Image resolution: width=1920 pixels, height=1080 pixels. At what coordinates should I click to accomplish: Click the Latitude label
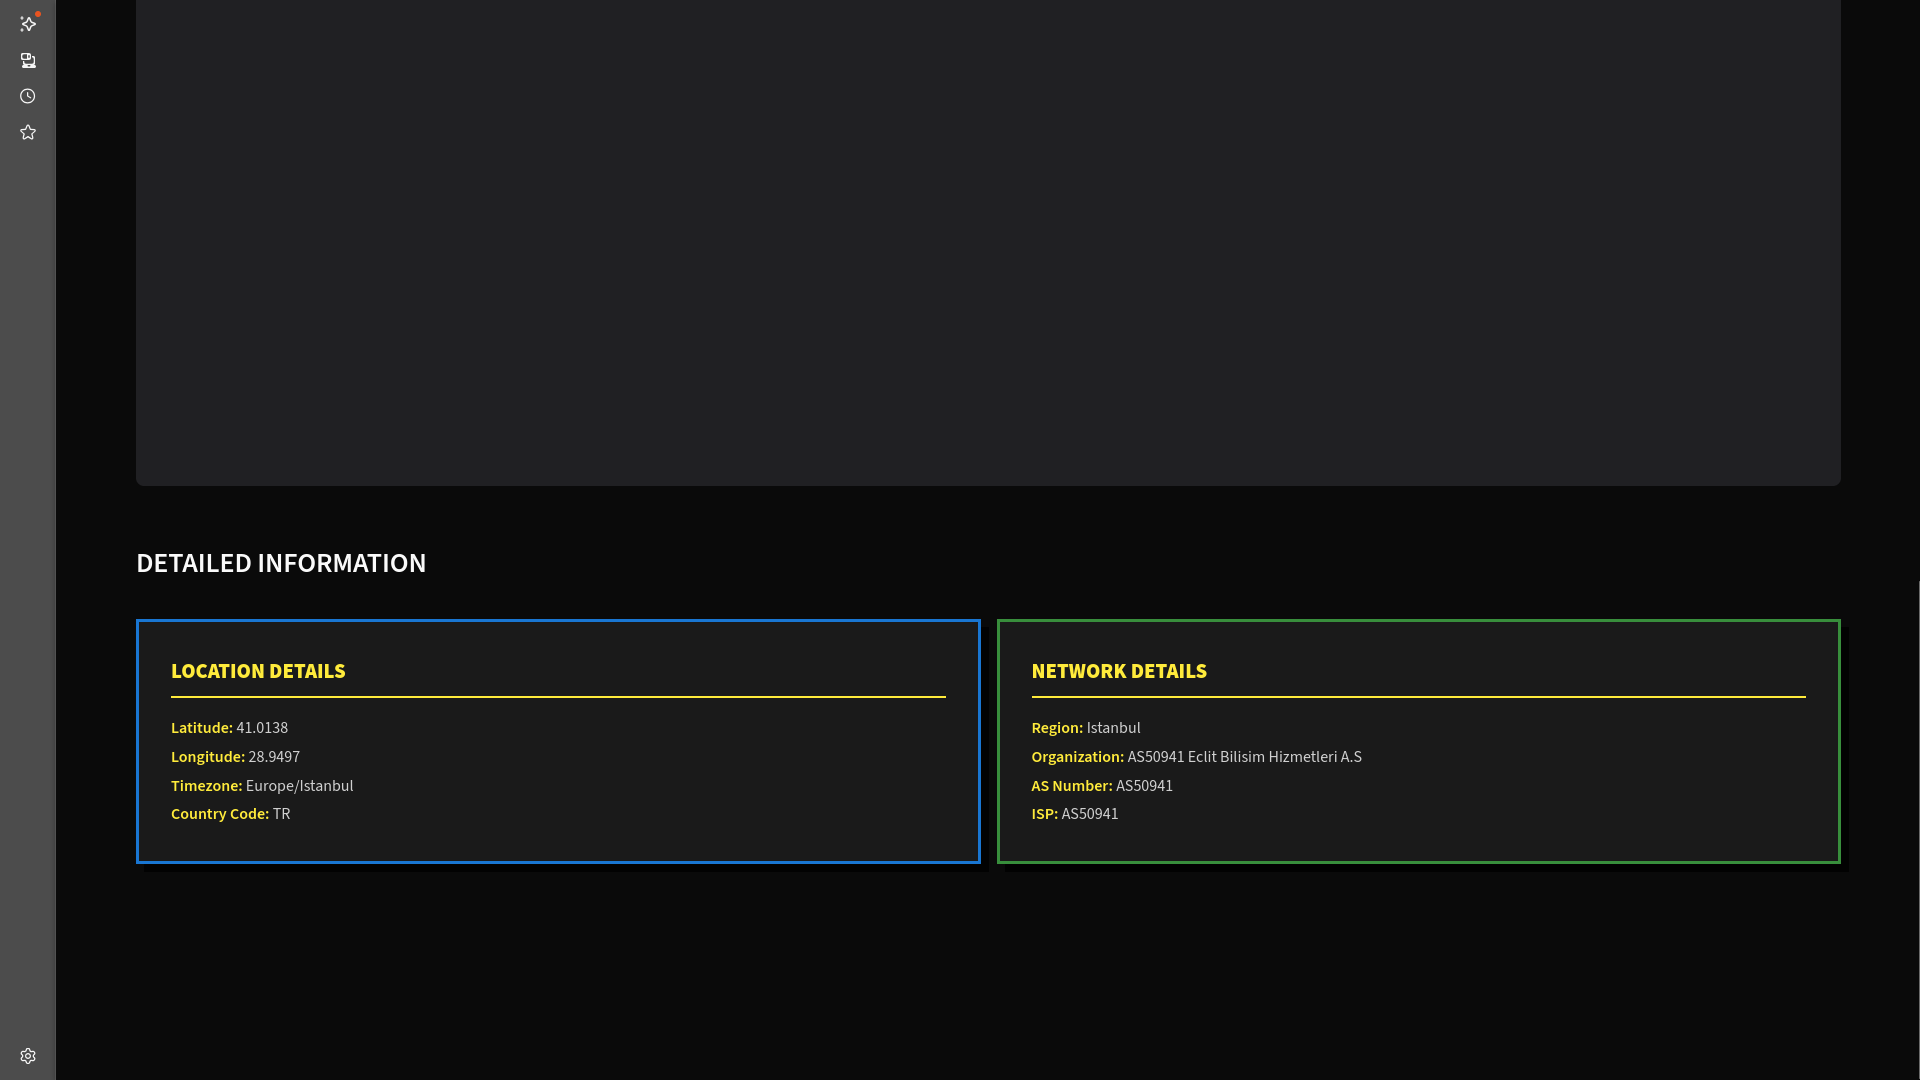[201, 728]
